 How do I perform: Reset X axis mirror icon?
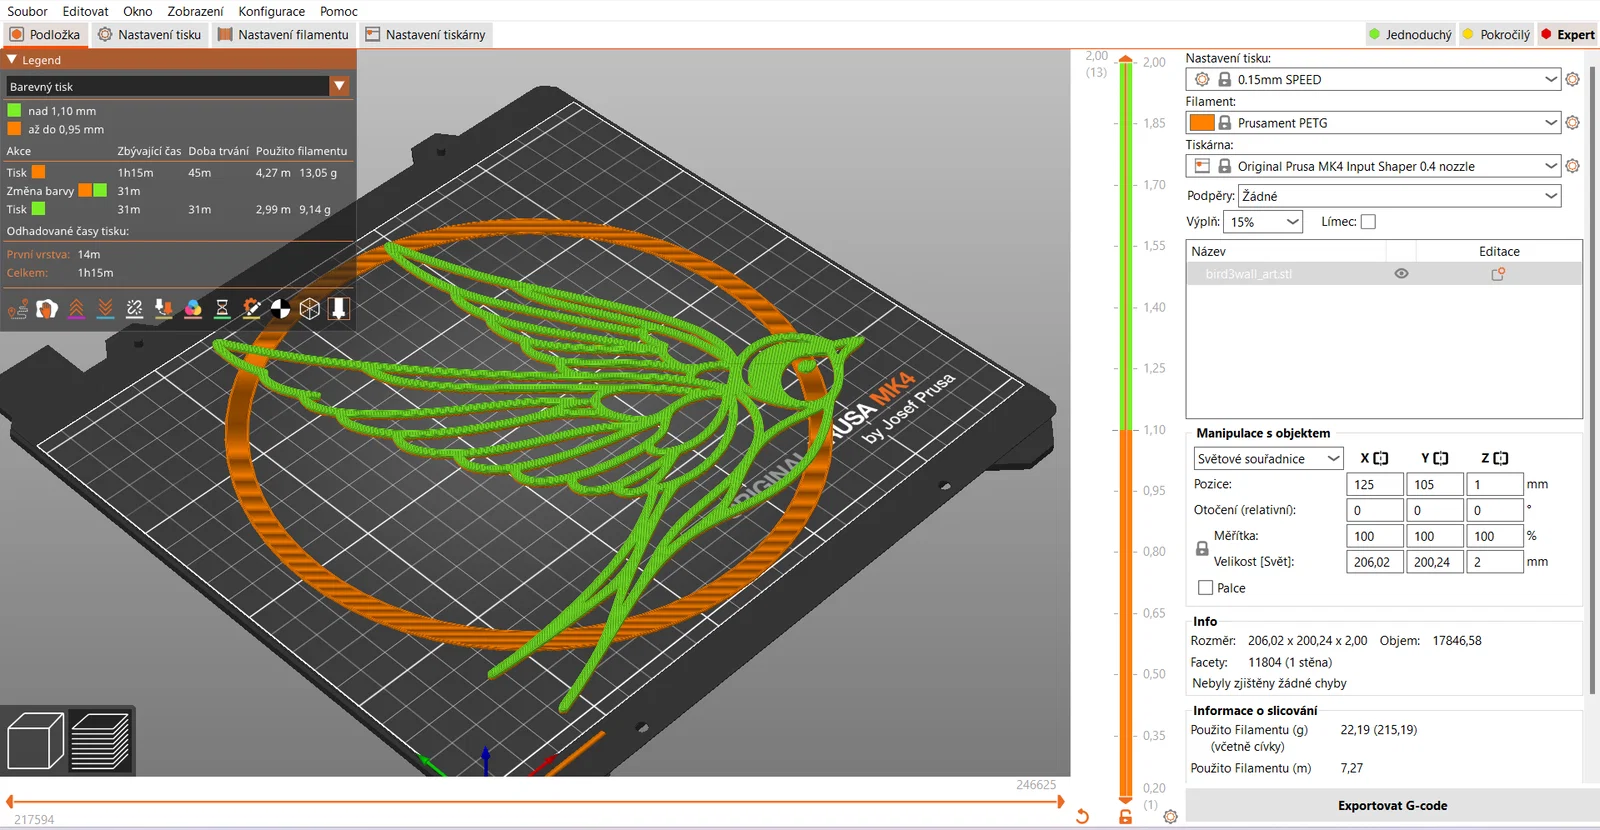[1381, 458]
